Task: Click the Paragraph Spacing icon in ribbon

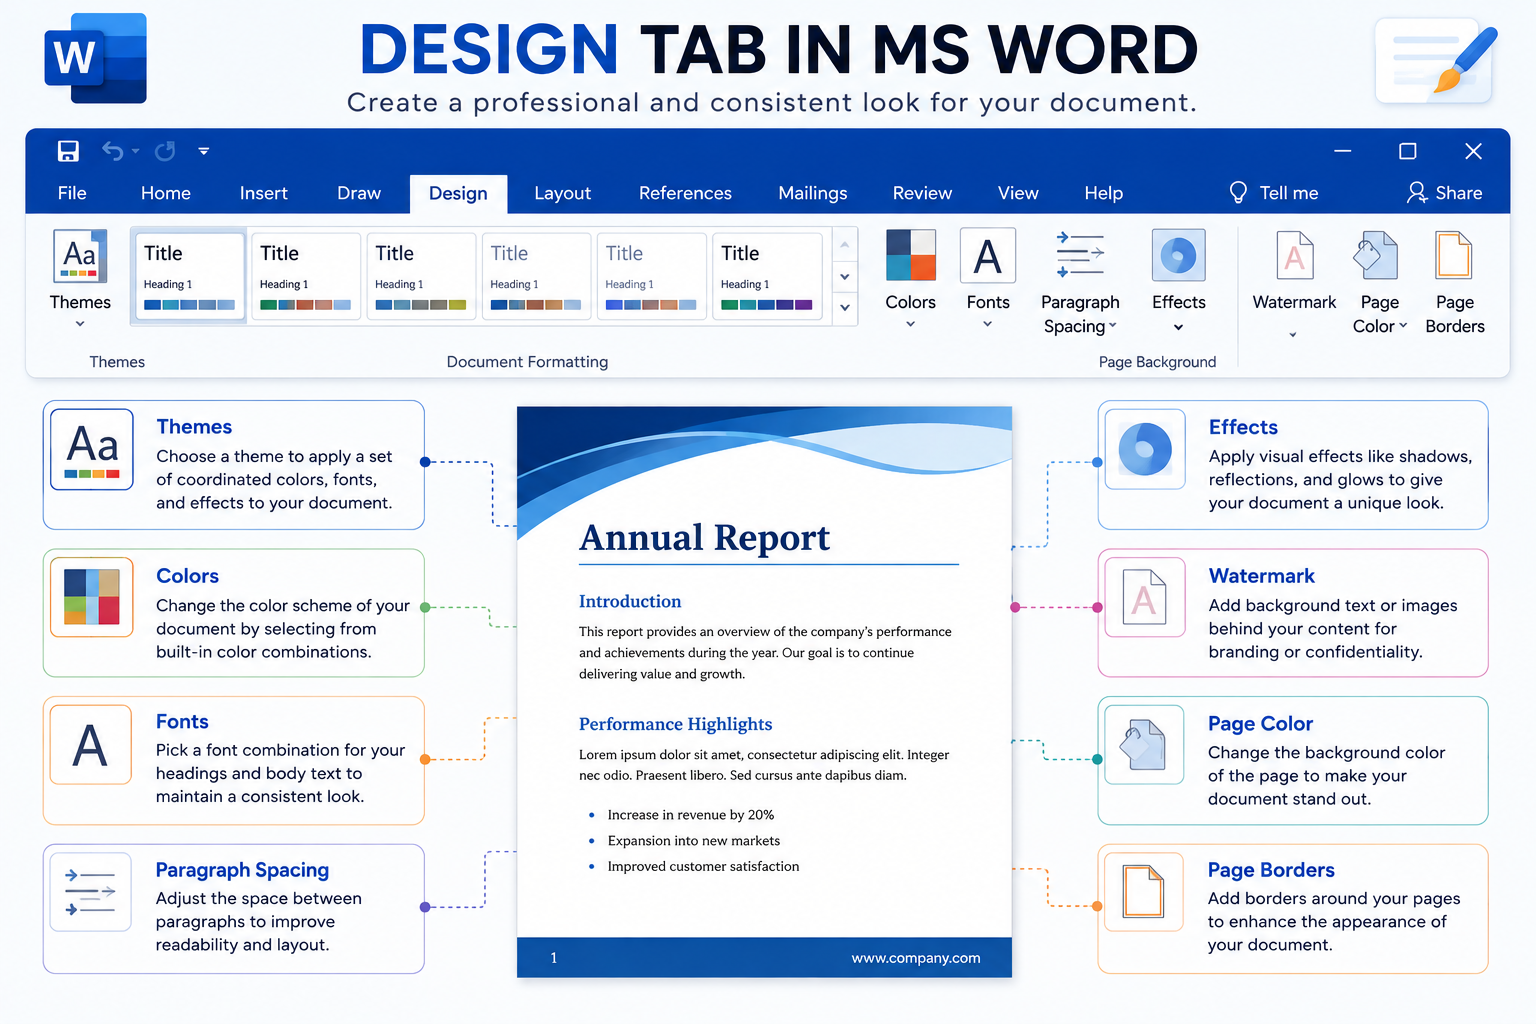Action: coord(1080,255)
